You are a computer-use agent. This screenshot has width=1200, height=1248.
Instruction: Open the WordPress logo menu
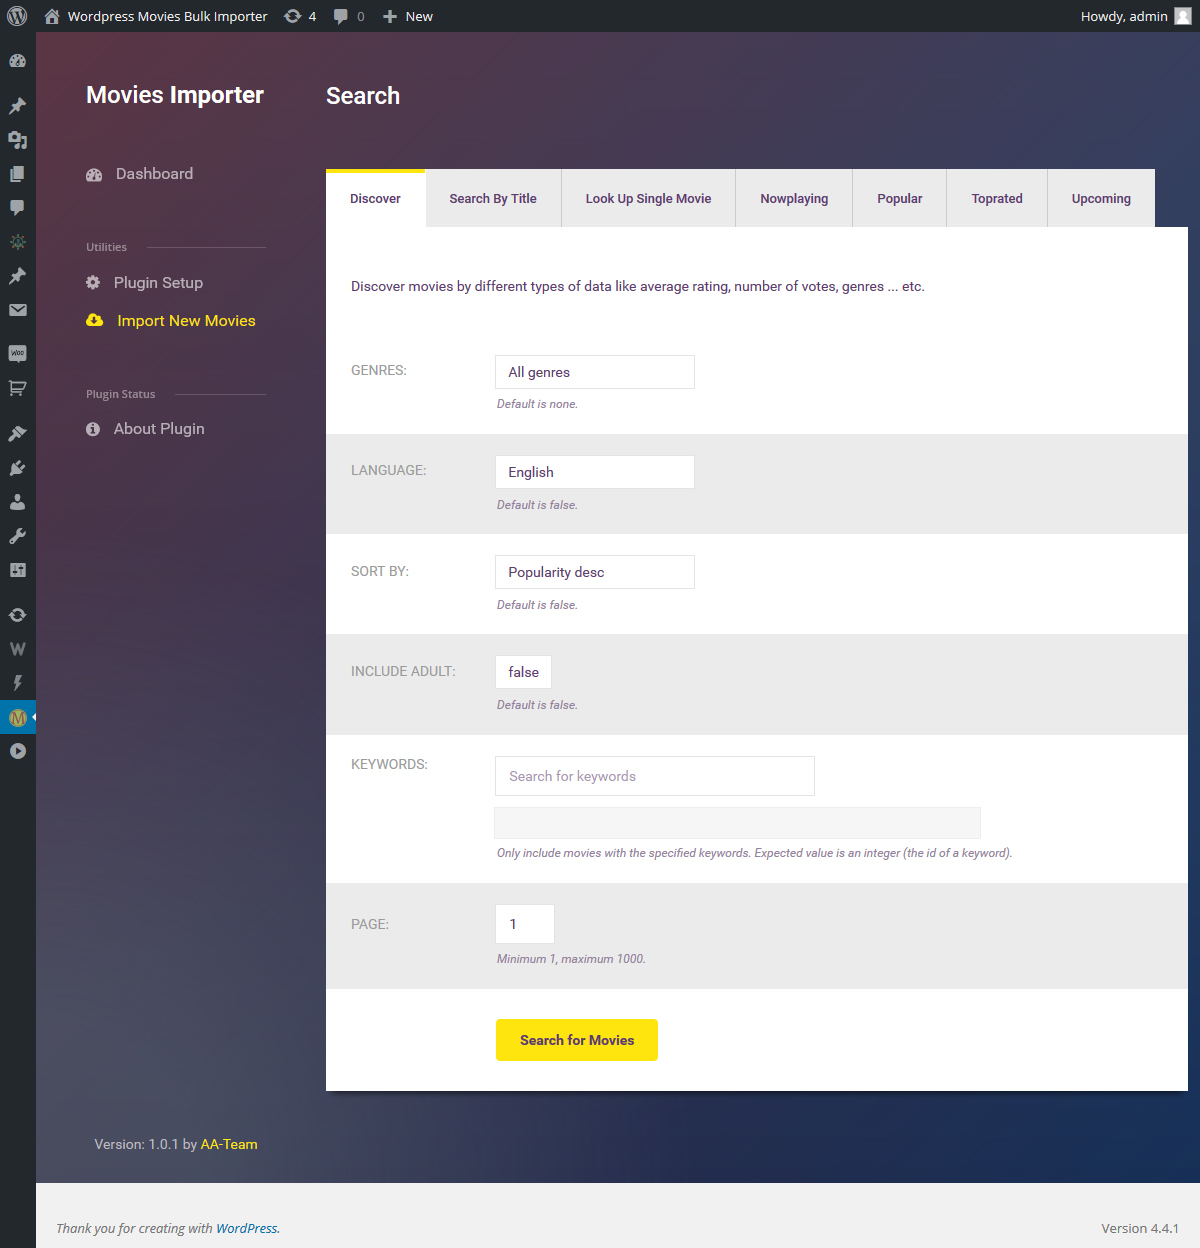click(17, 16)
